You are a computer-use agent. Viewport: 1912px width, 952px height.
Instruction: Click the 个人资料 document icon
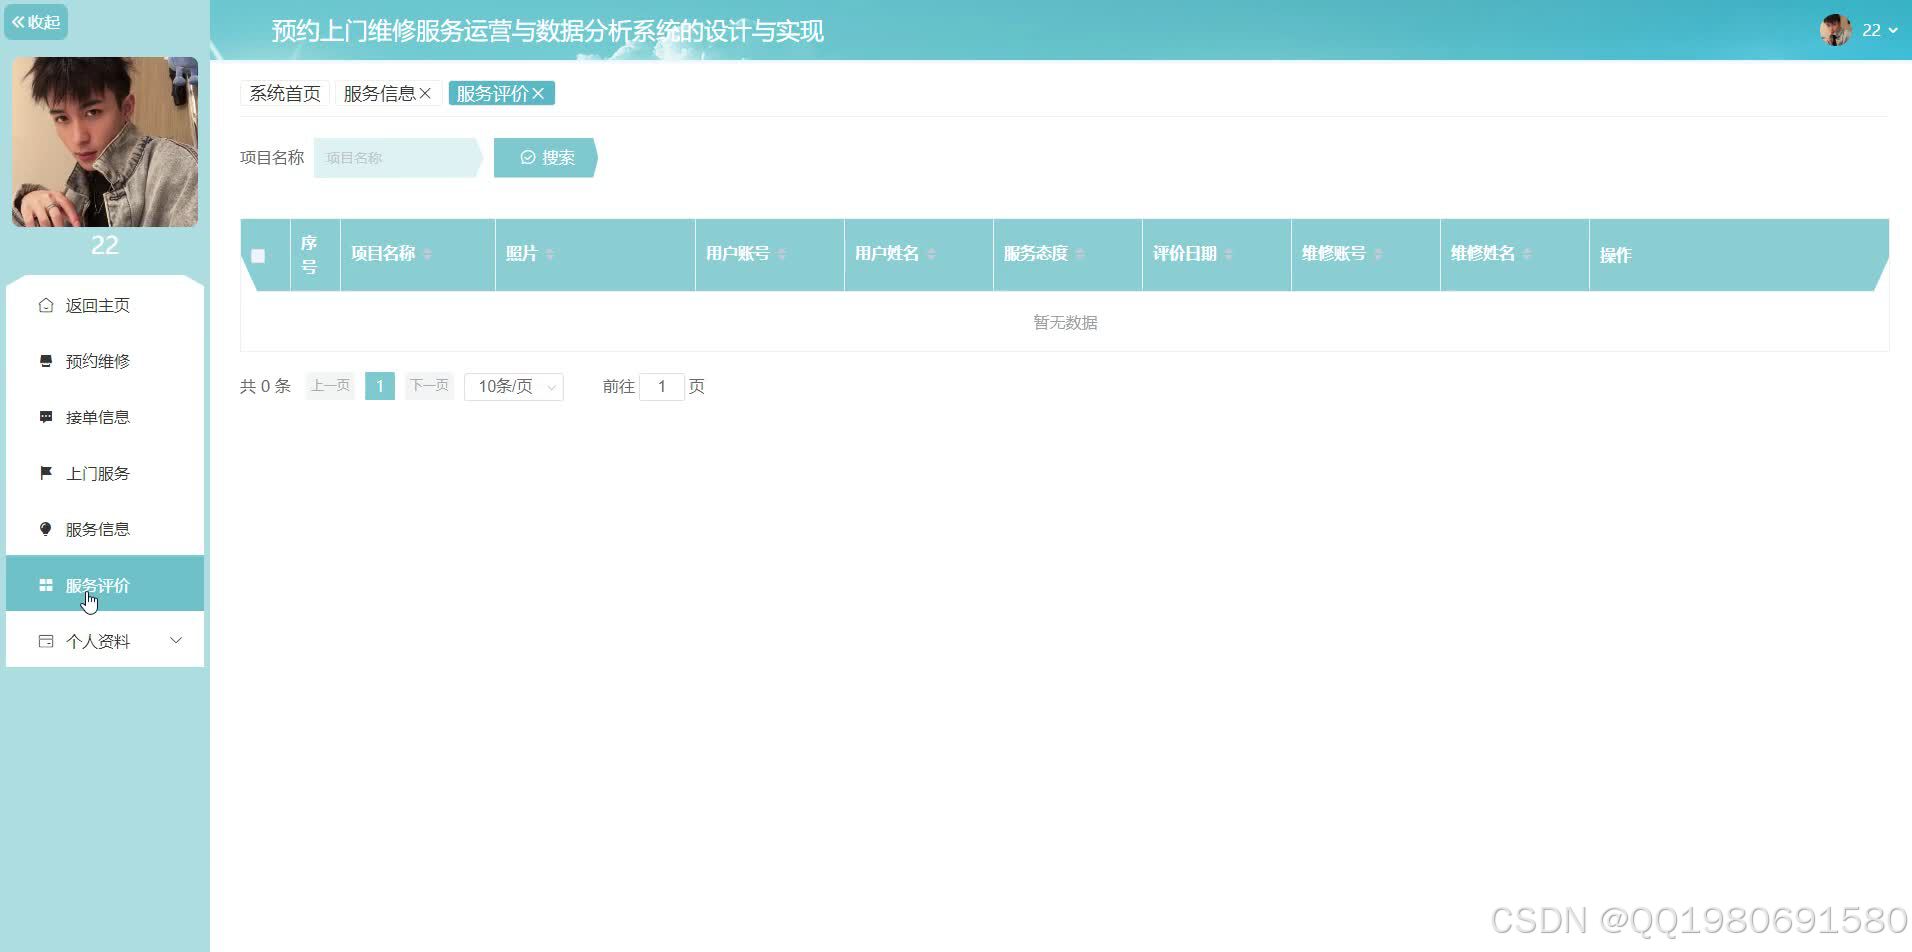coord(45,641)
